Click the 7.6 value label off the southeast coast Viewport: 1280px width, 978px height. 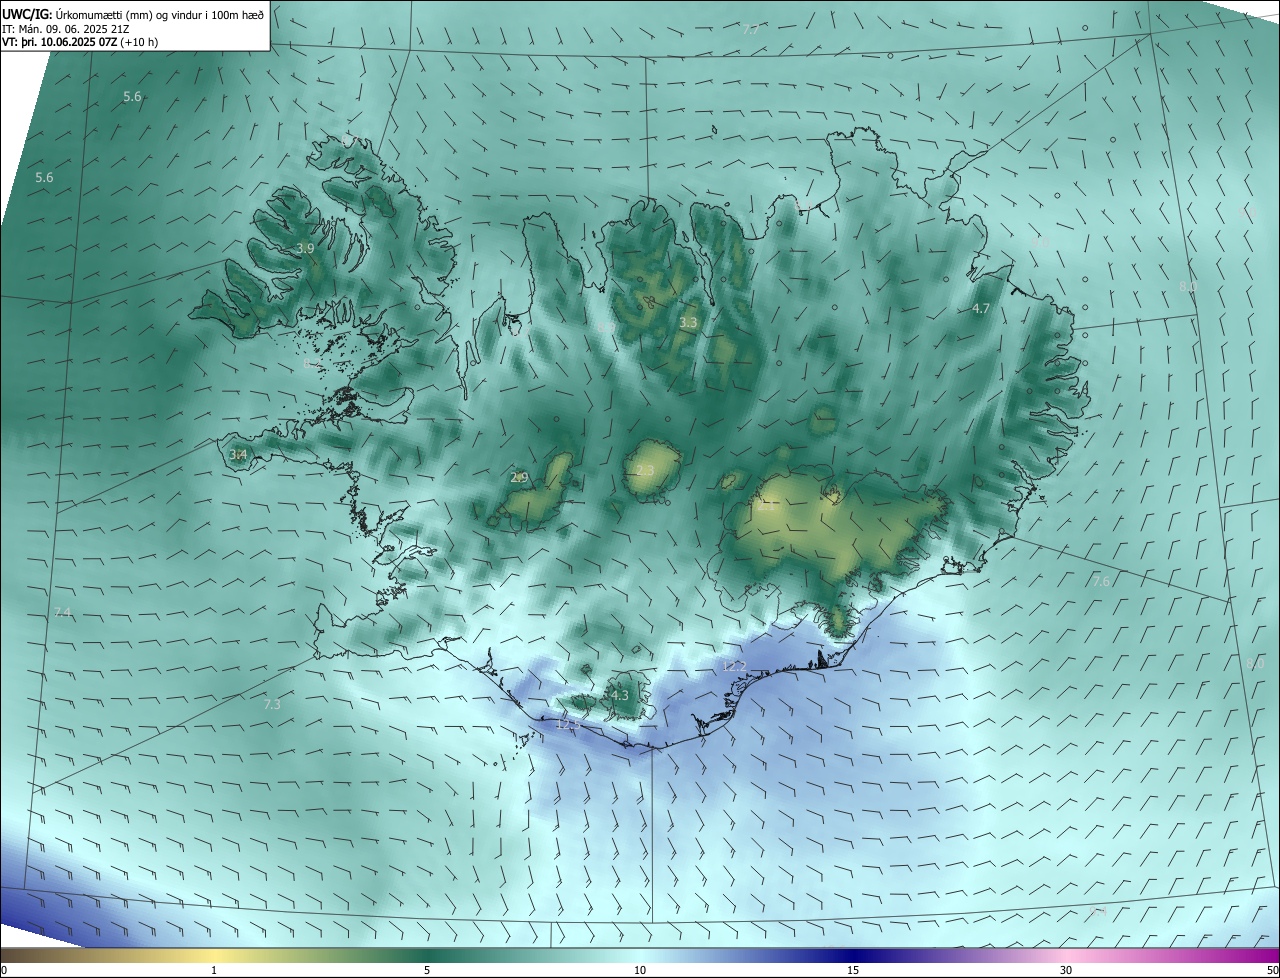tap(1101, 581)
